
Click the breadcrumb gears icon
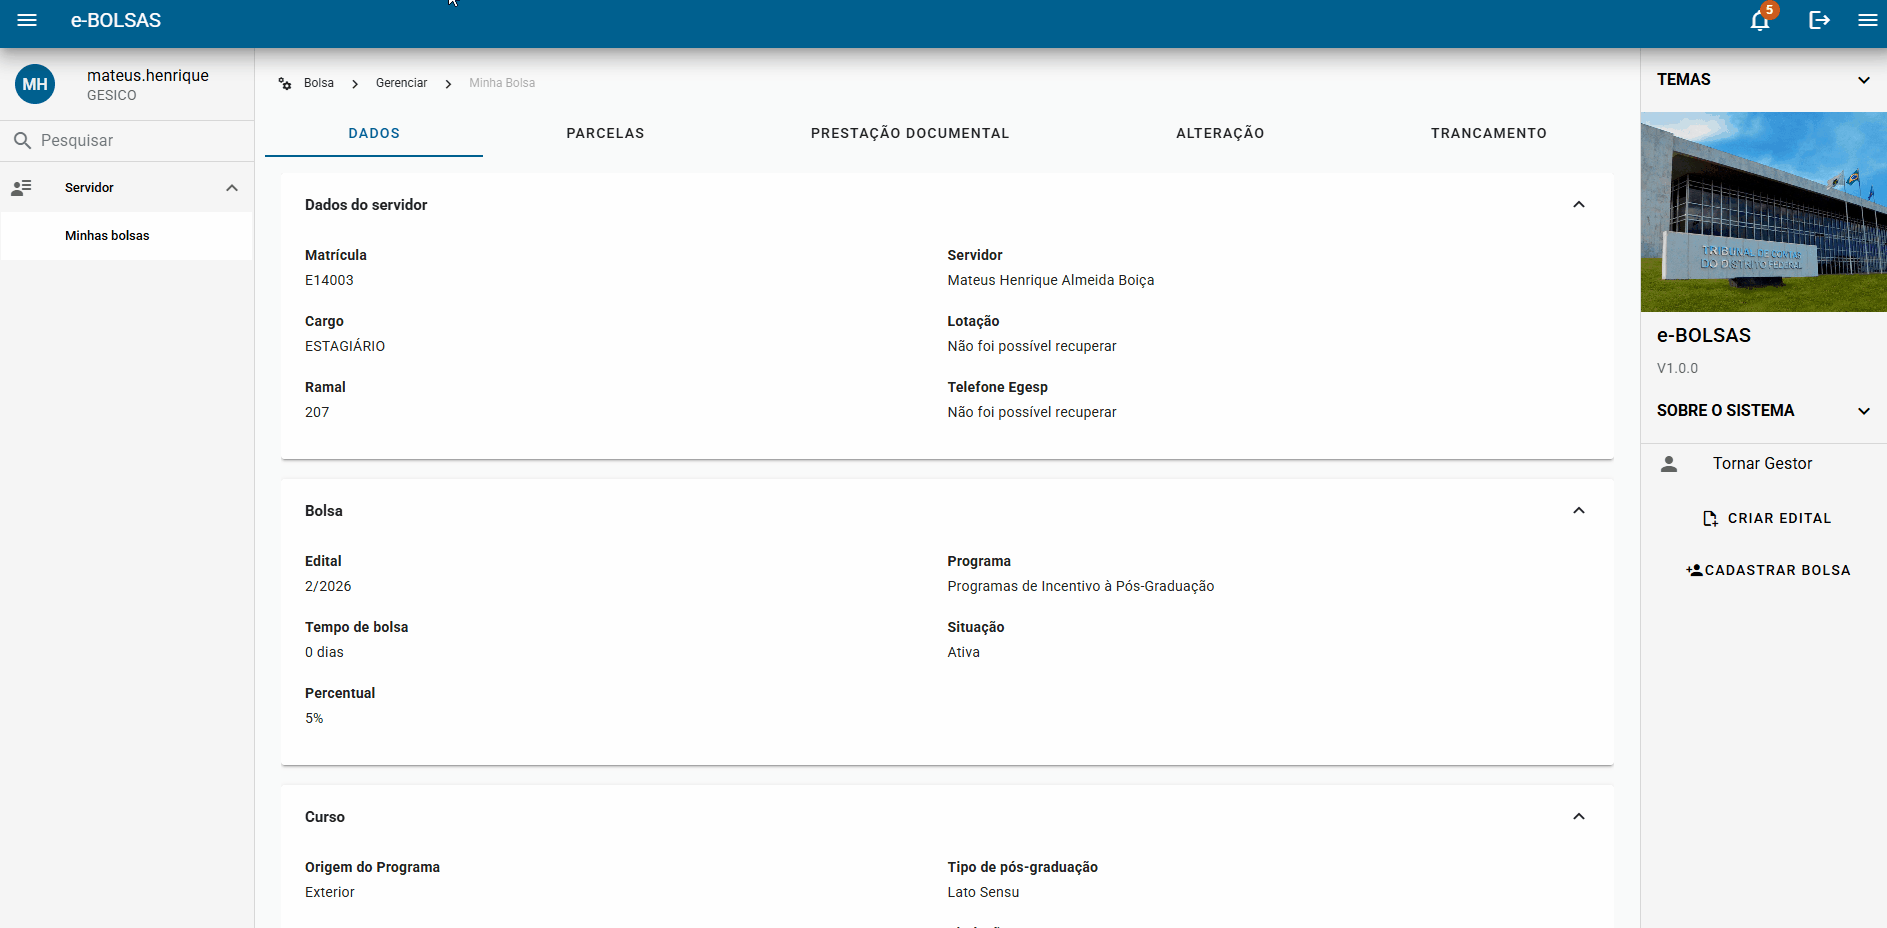[285, 83]
